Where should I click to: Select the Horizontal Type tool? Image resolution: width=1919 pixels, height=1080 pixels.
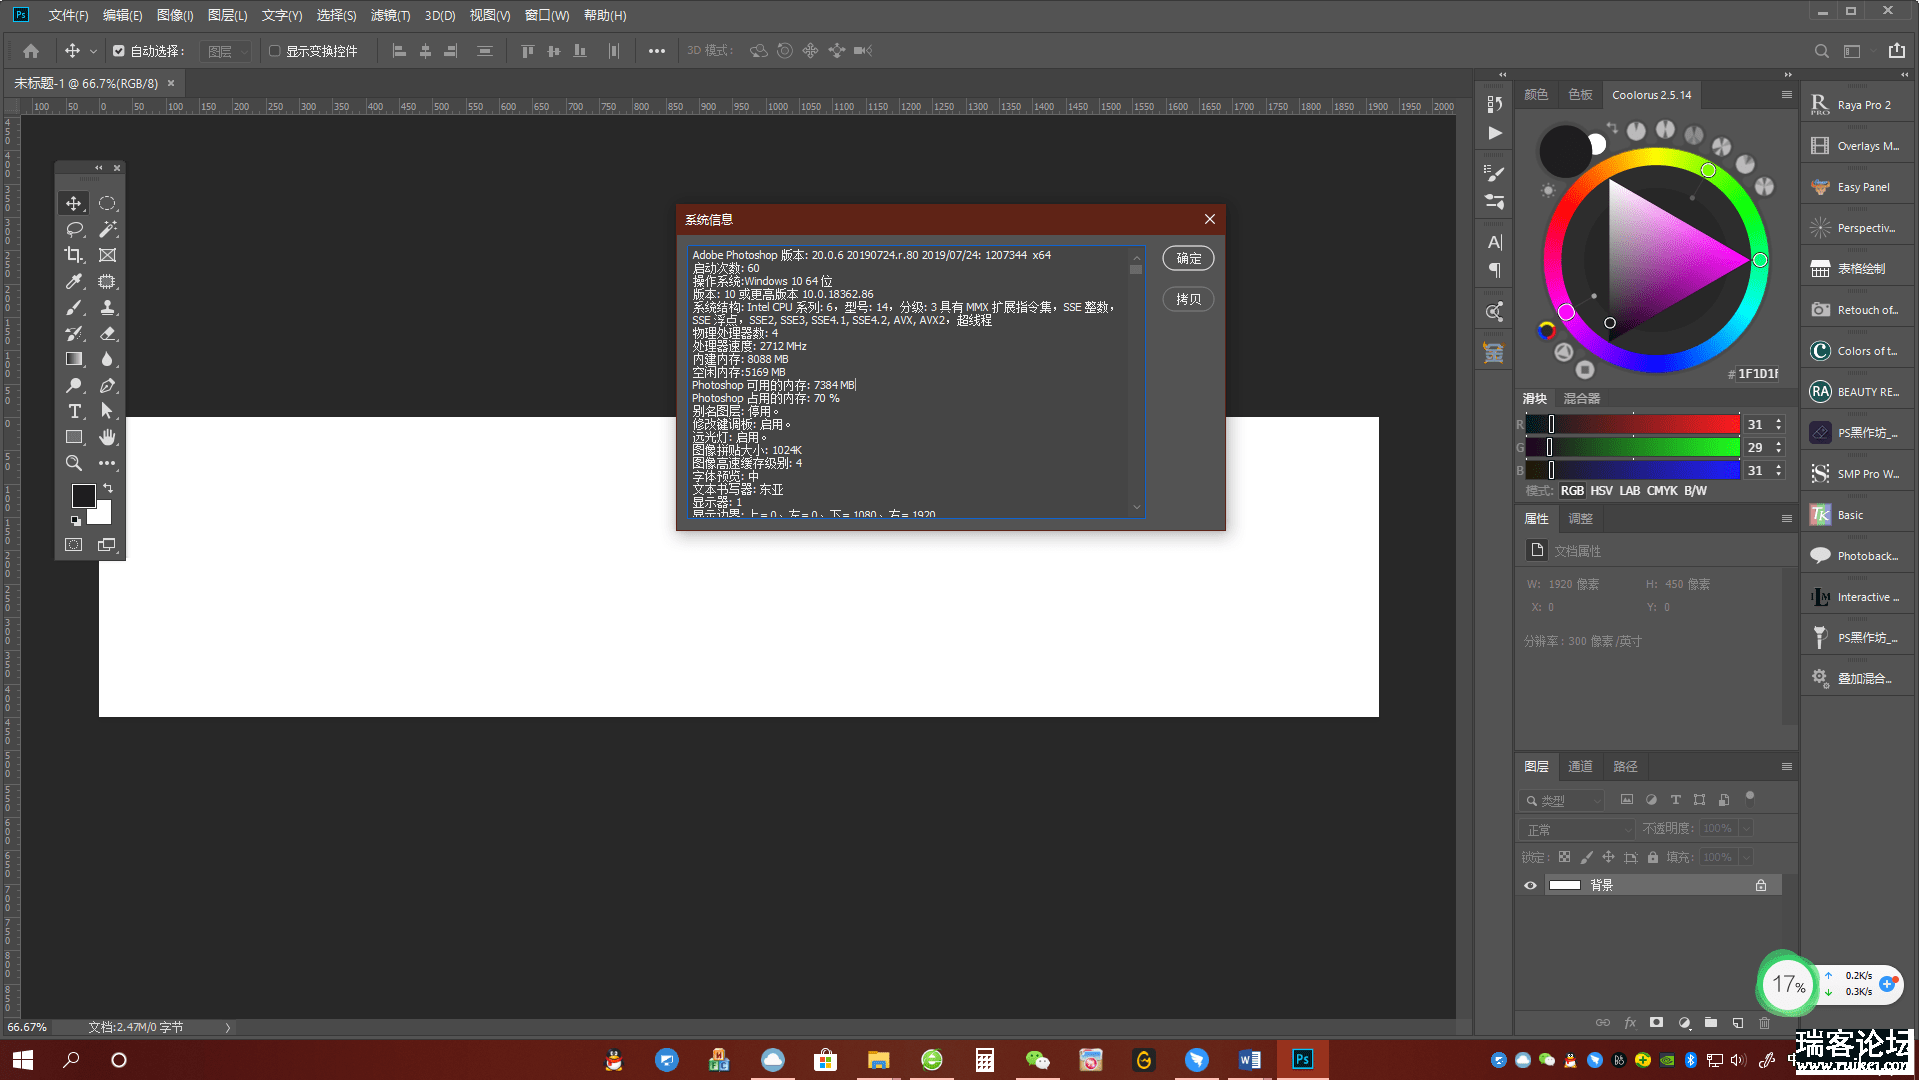point(74,411)
